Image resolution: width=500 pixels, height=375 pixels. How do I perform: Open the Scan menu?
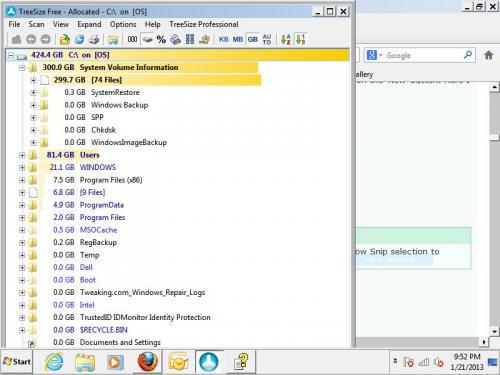pyautogui.click(x=36, y=24)
